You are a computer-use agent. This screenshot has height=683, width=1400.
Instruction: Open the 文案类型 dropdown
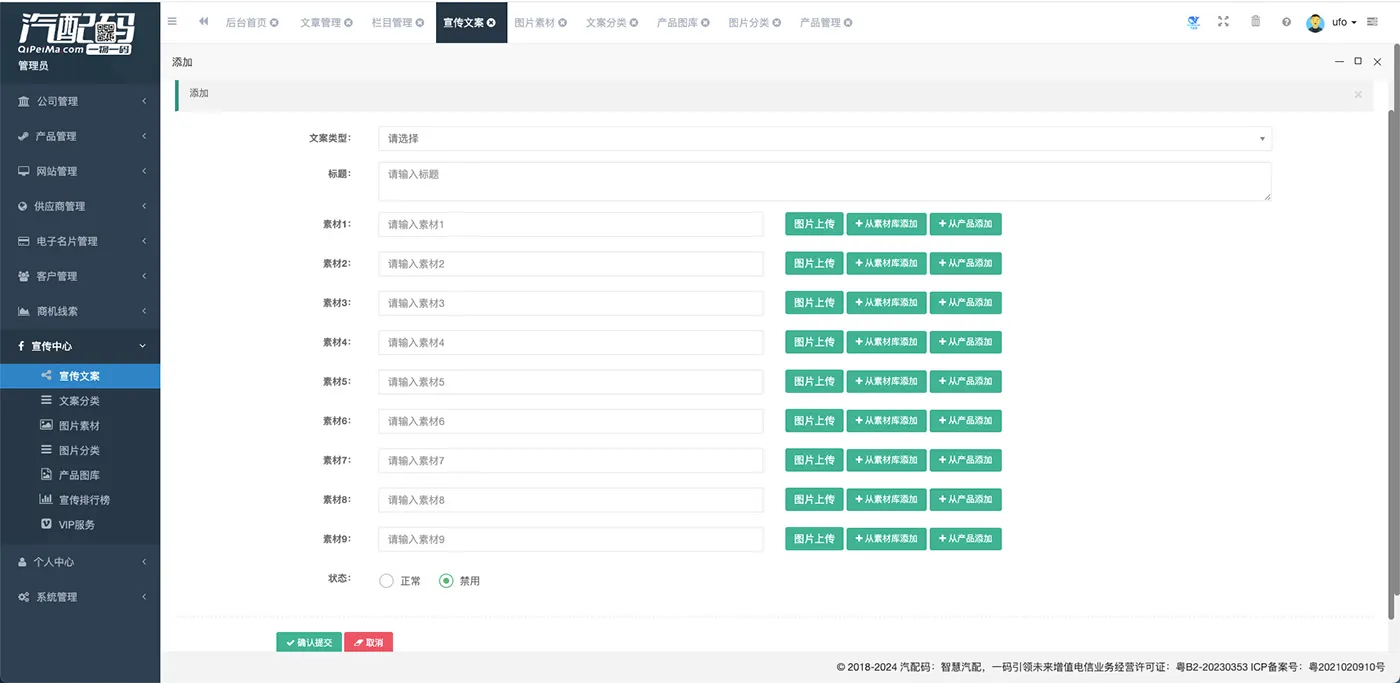point(824,139)
